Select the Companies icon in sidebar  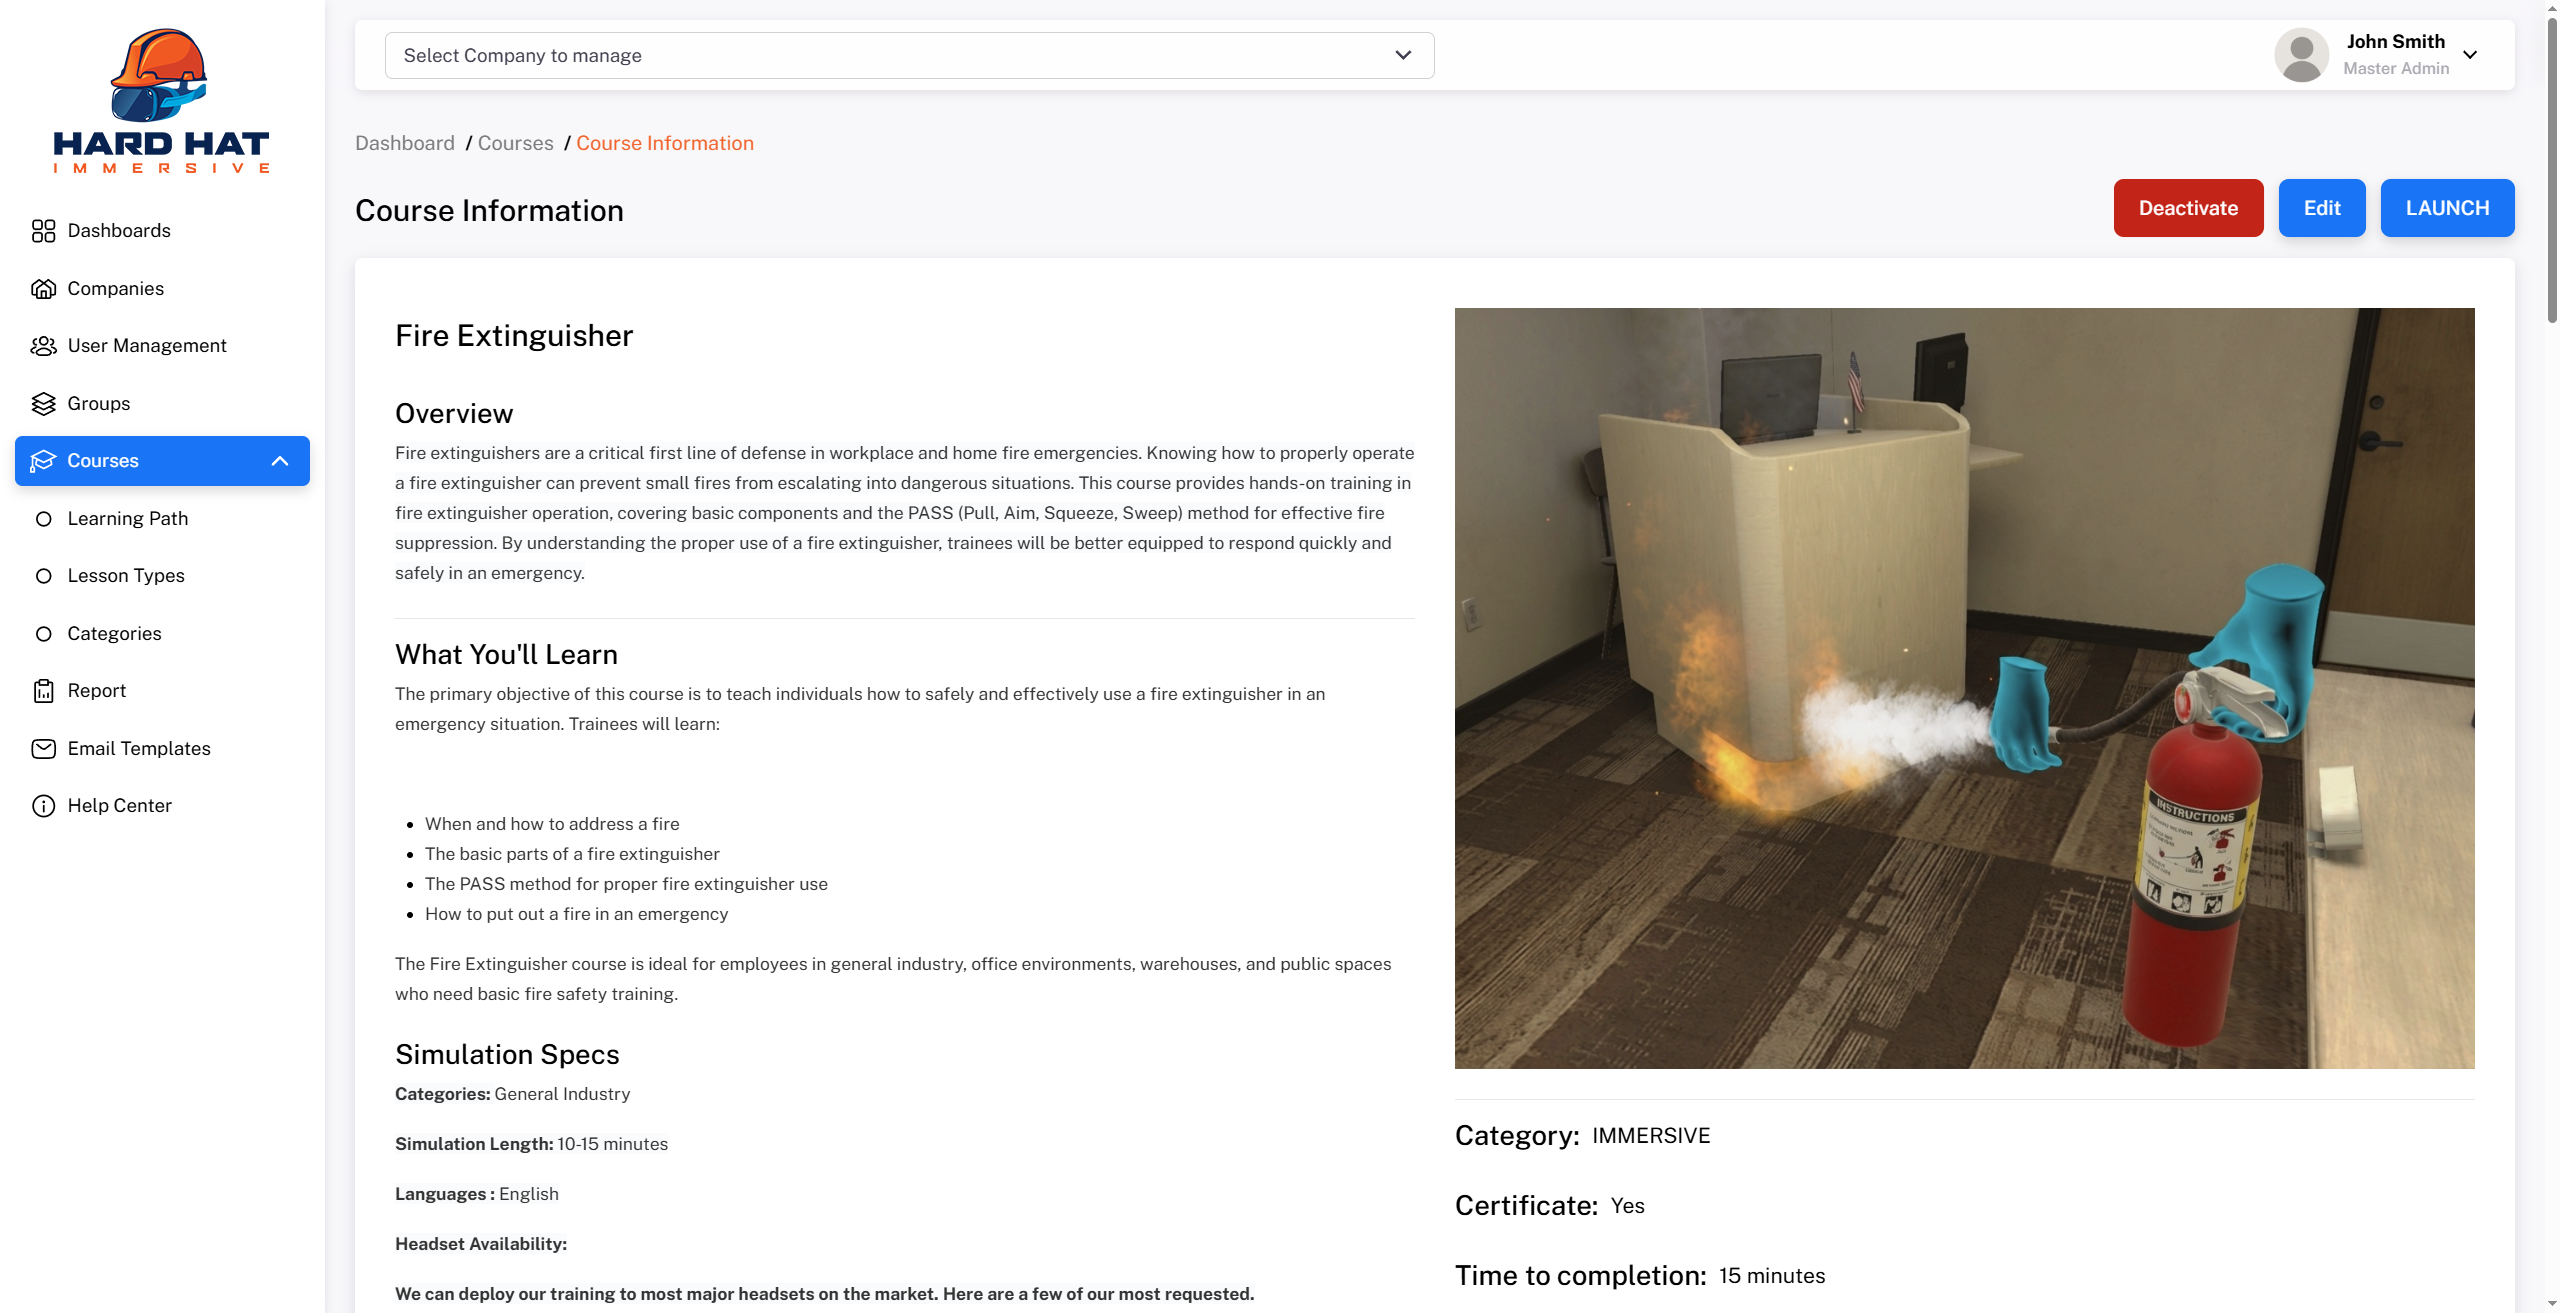[x=43, y=288]
